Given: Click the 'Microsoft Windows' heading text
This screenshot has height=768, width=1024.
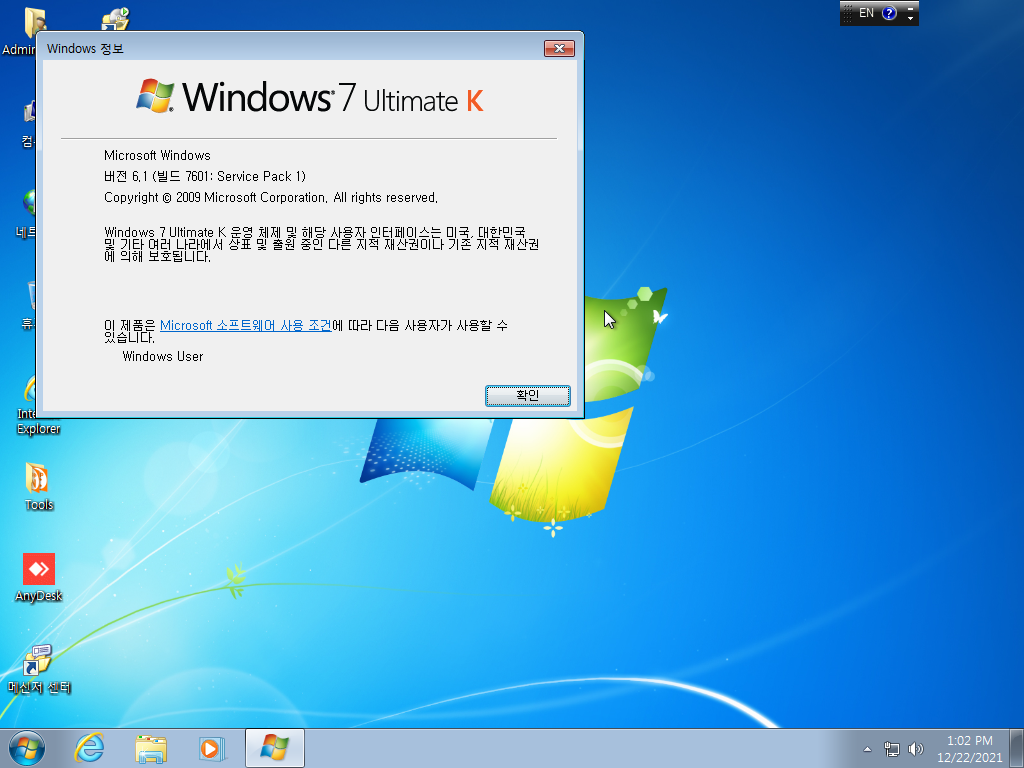Looking at the screenshot, I should pyautogui.click(x=157, y=155).
